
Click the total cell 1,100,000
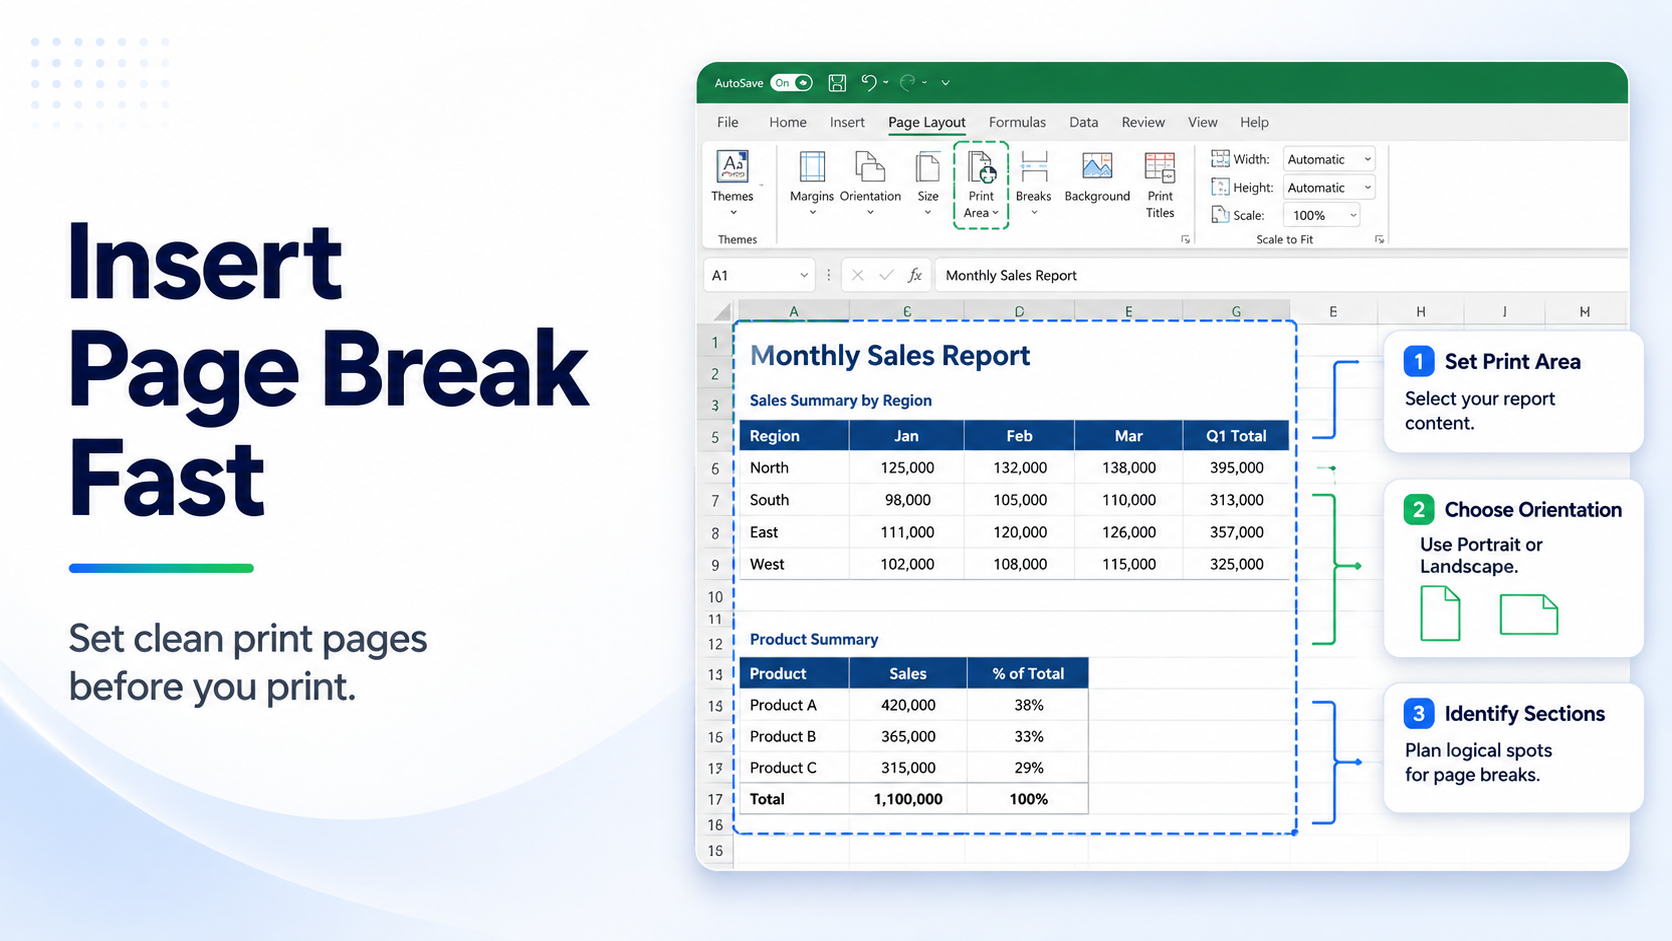908,799
